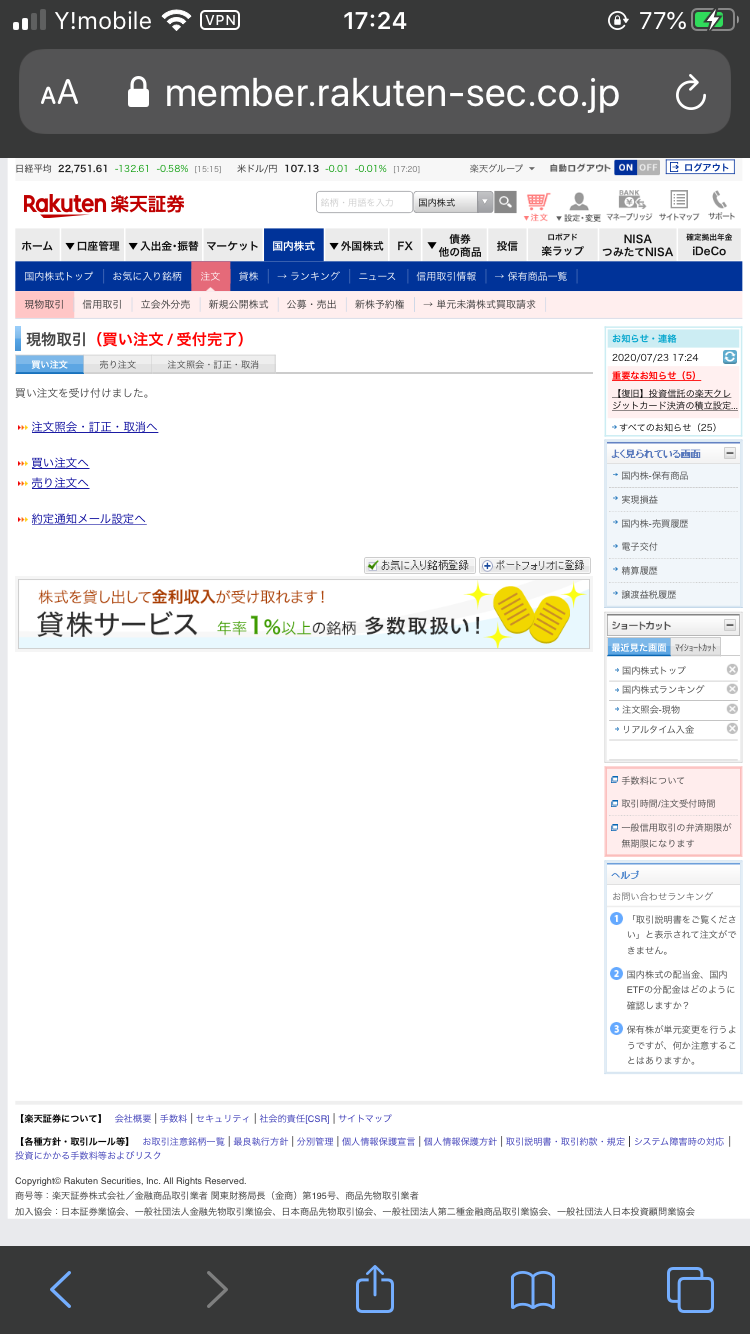Open お気に入り銘柄 in submenu
Image resolution: width=750 pixels, height=1334 pixels.
point(147,276)
